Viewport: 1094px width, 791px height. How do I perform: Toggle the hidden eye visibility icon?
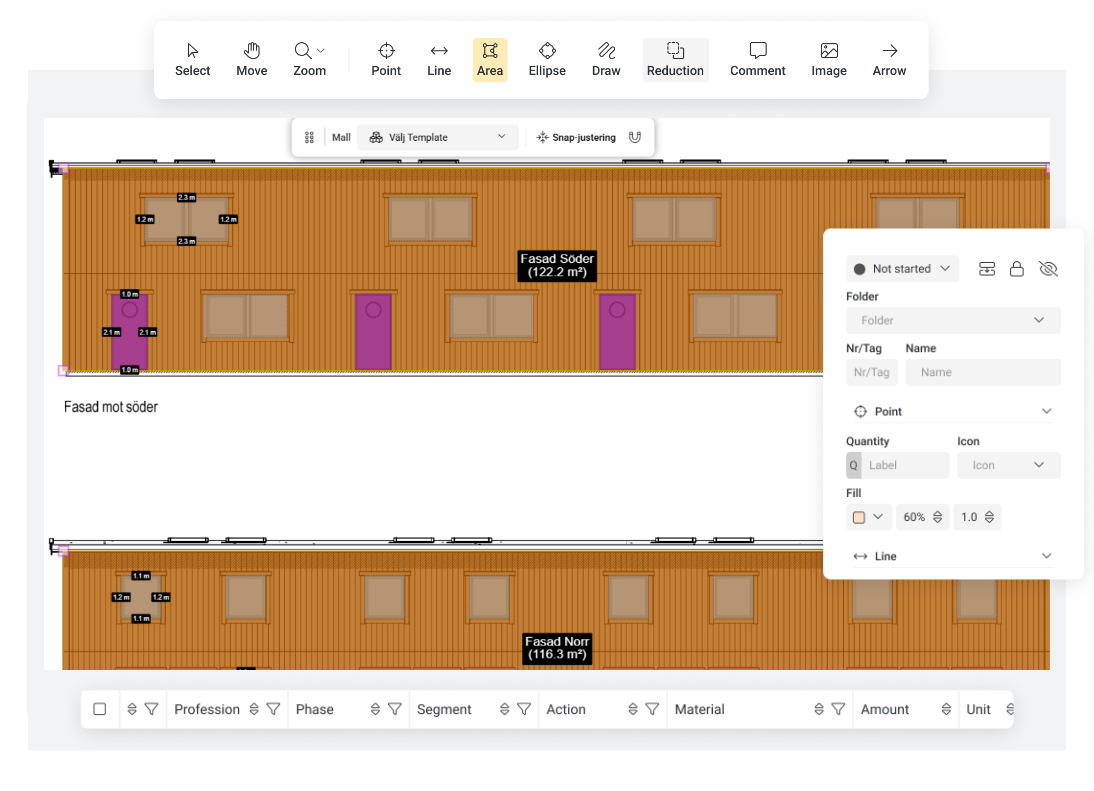click(1048, 269)
